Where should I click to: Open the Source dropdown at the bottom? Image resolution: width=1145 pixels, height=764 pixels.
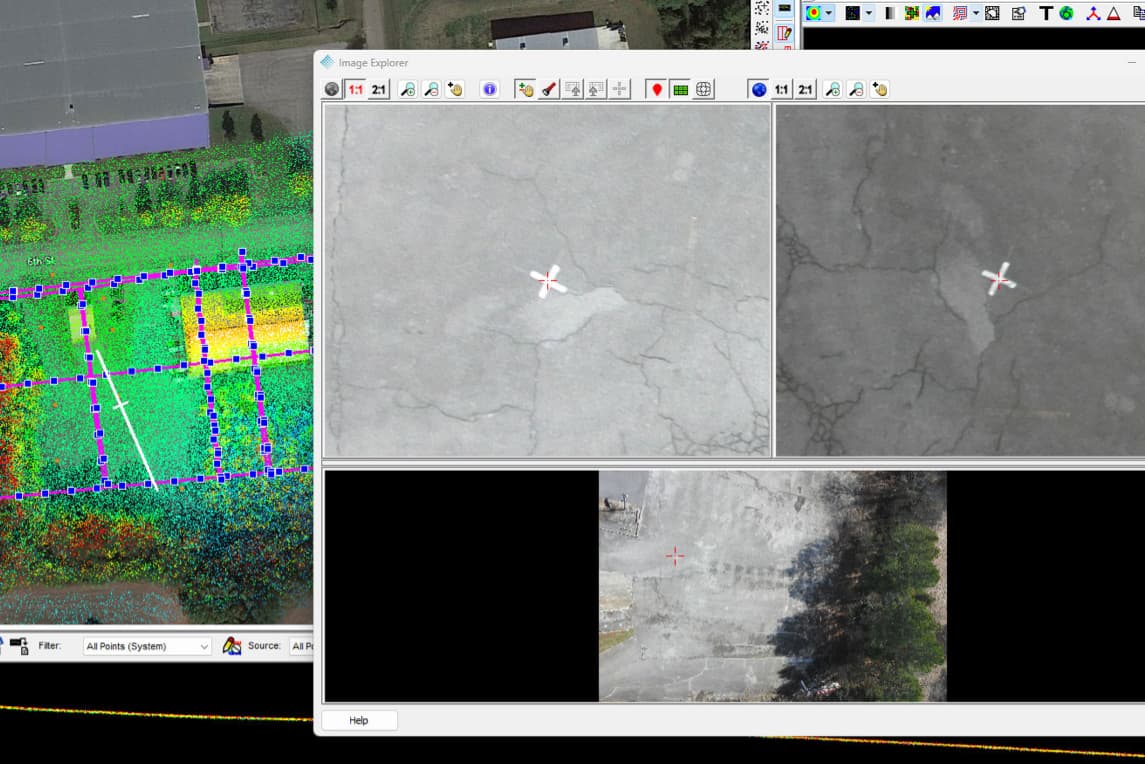[305, 645]
